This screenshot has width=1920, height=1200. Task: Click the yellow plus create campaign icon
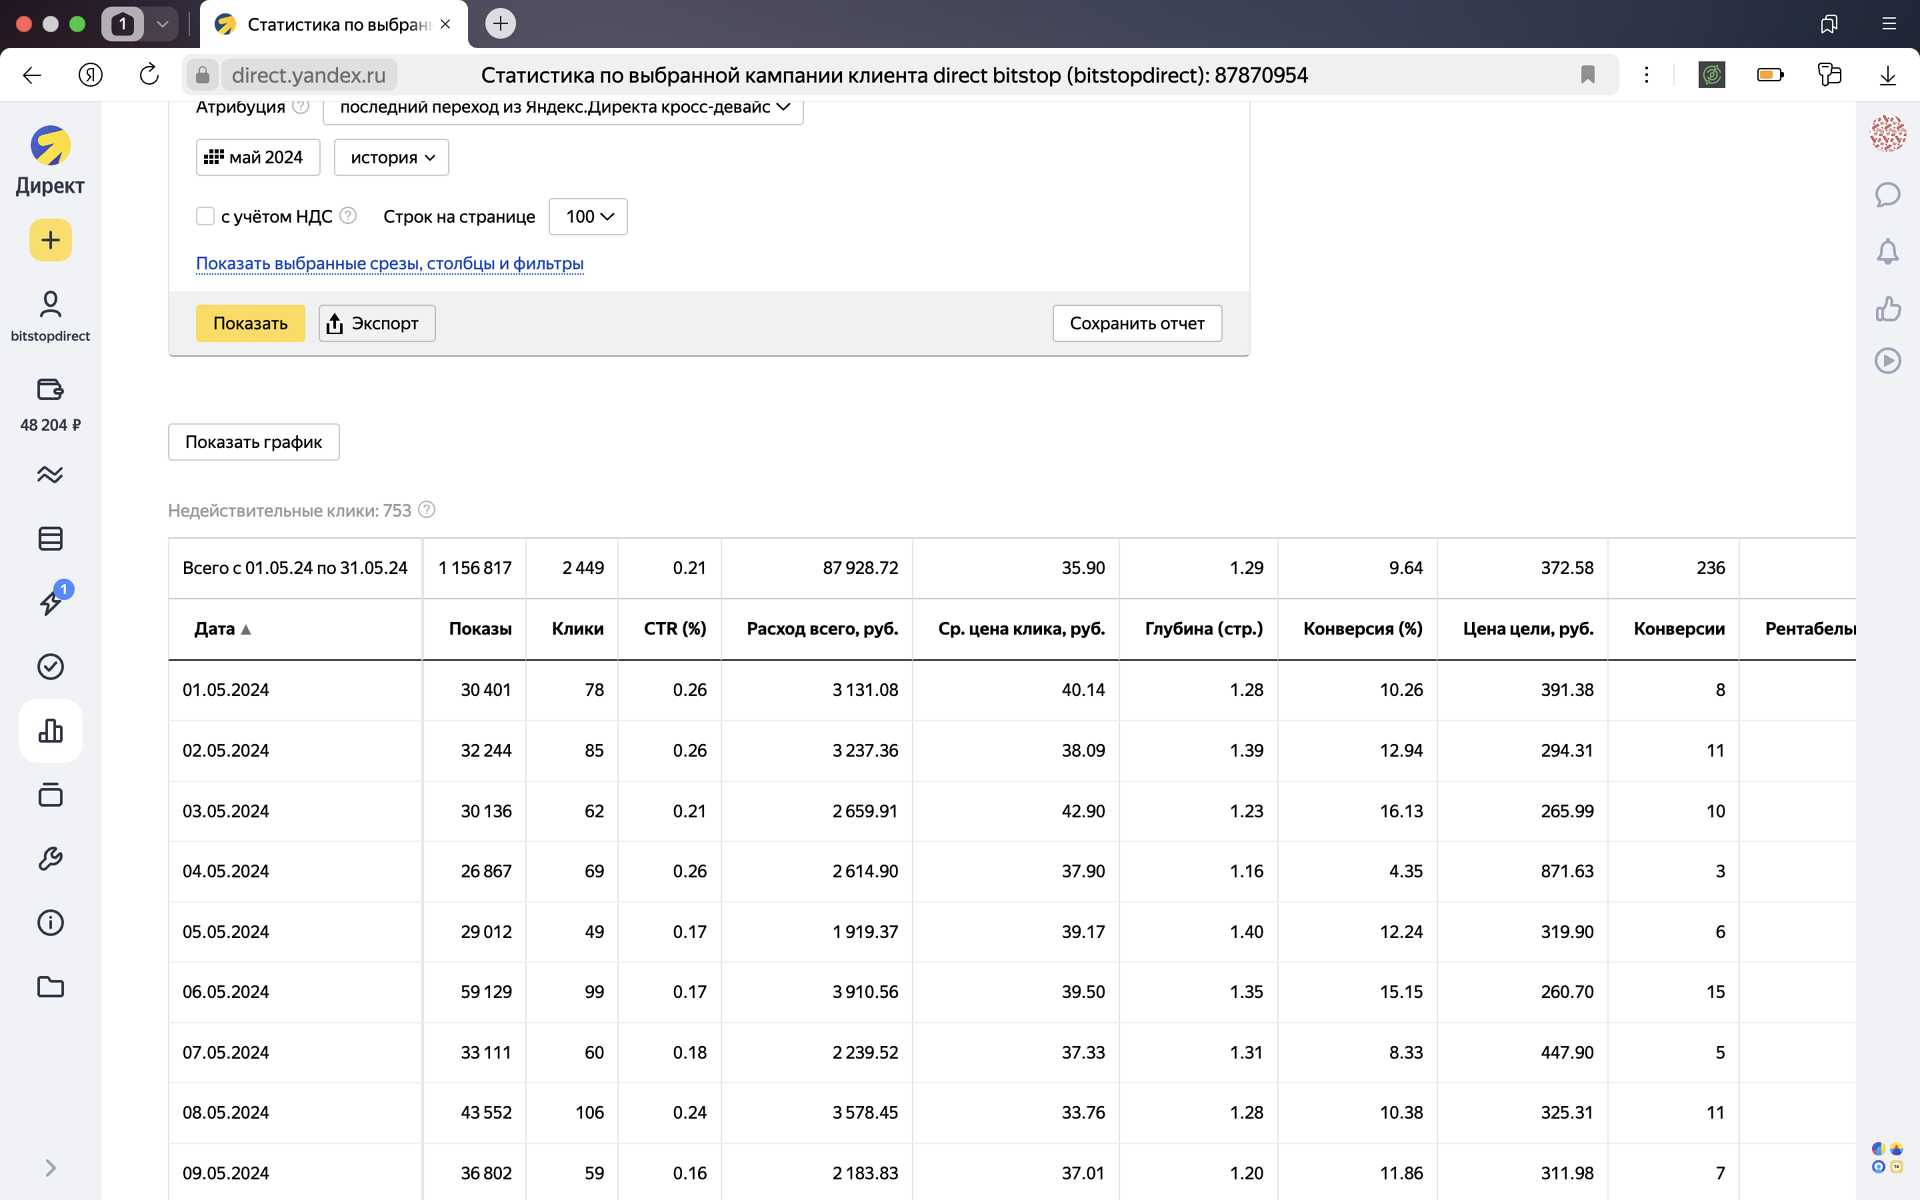tap(50, 240)
